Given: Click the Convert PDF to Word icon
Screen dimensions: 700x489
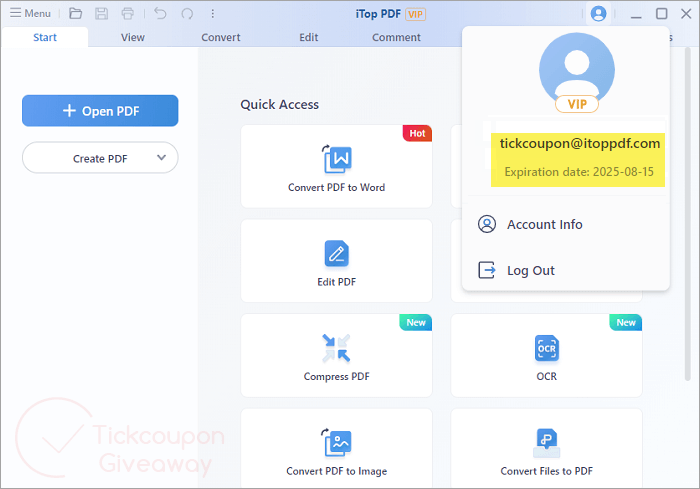Looking at the screenshot, I should 337,159.
